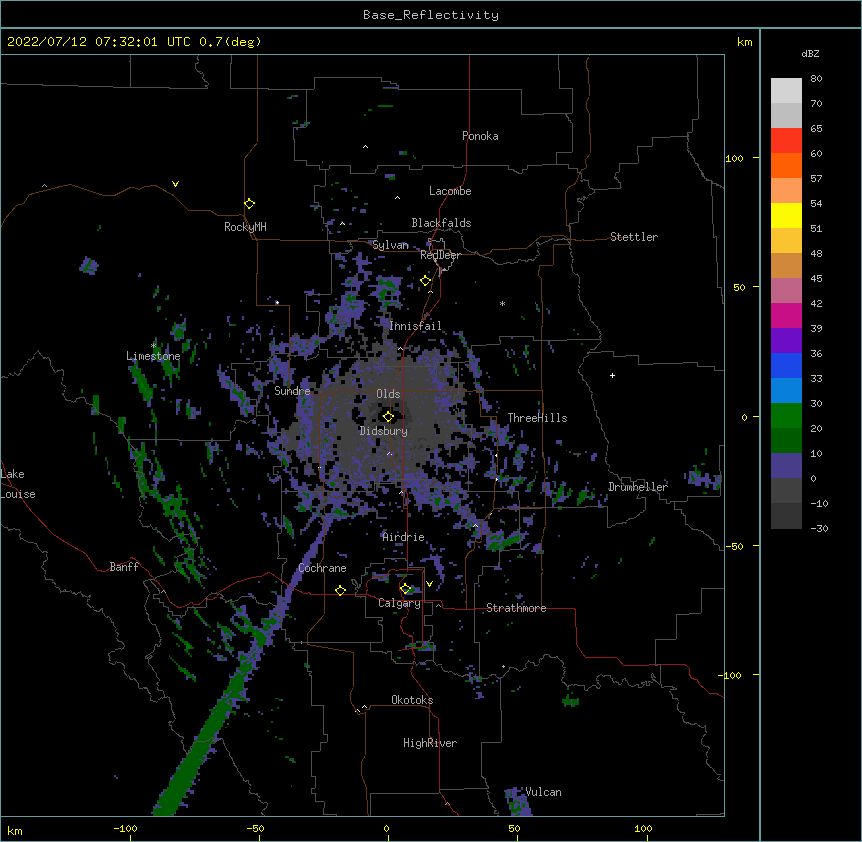Select the white 70-80 dBZ legend swatch
Screen dimensions: 862x842
click(786, 91)
